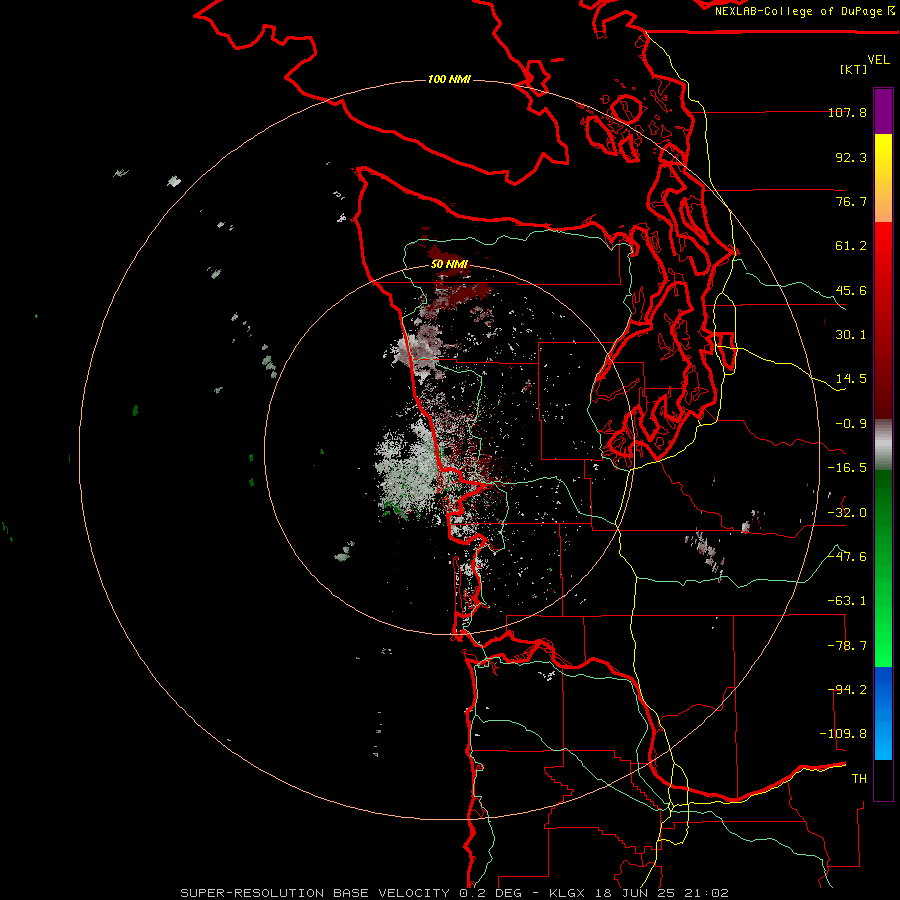Click the blue segment of the color bar
This screenshot has height=900, width=900.
click(x=883, y=713)
